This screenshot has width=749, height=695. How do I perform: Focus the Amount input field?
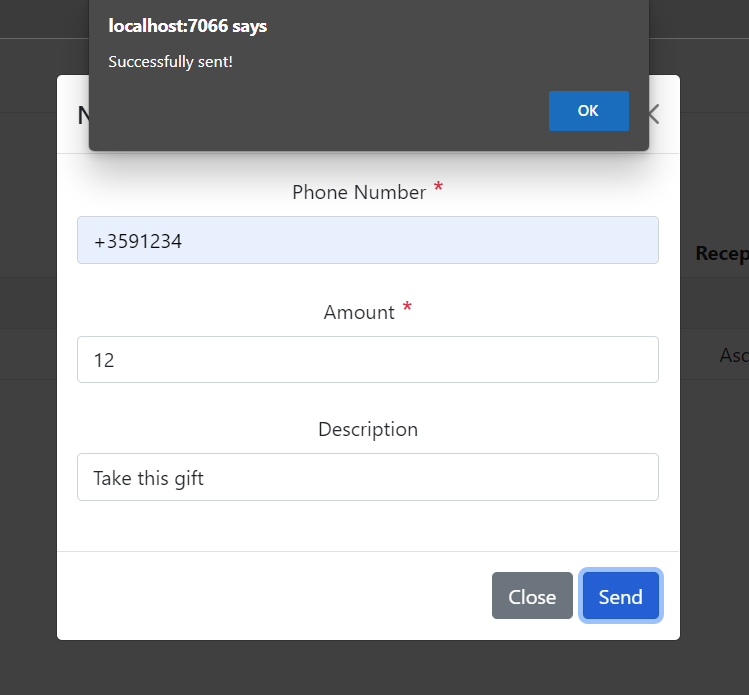[x=368, y=360]
